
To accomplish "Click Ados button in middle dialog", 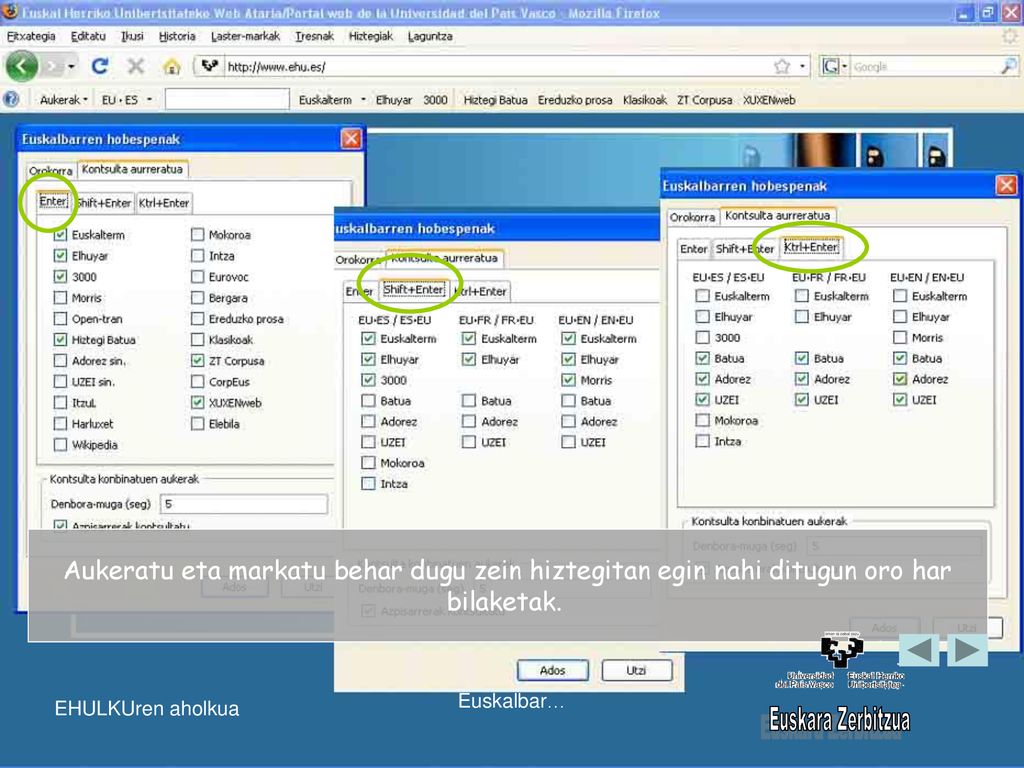I will click(x=552, y=670).
